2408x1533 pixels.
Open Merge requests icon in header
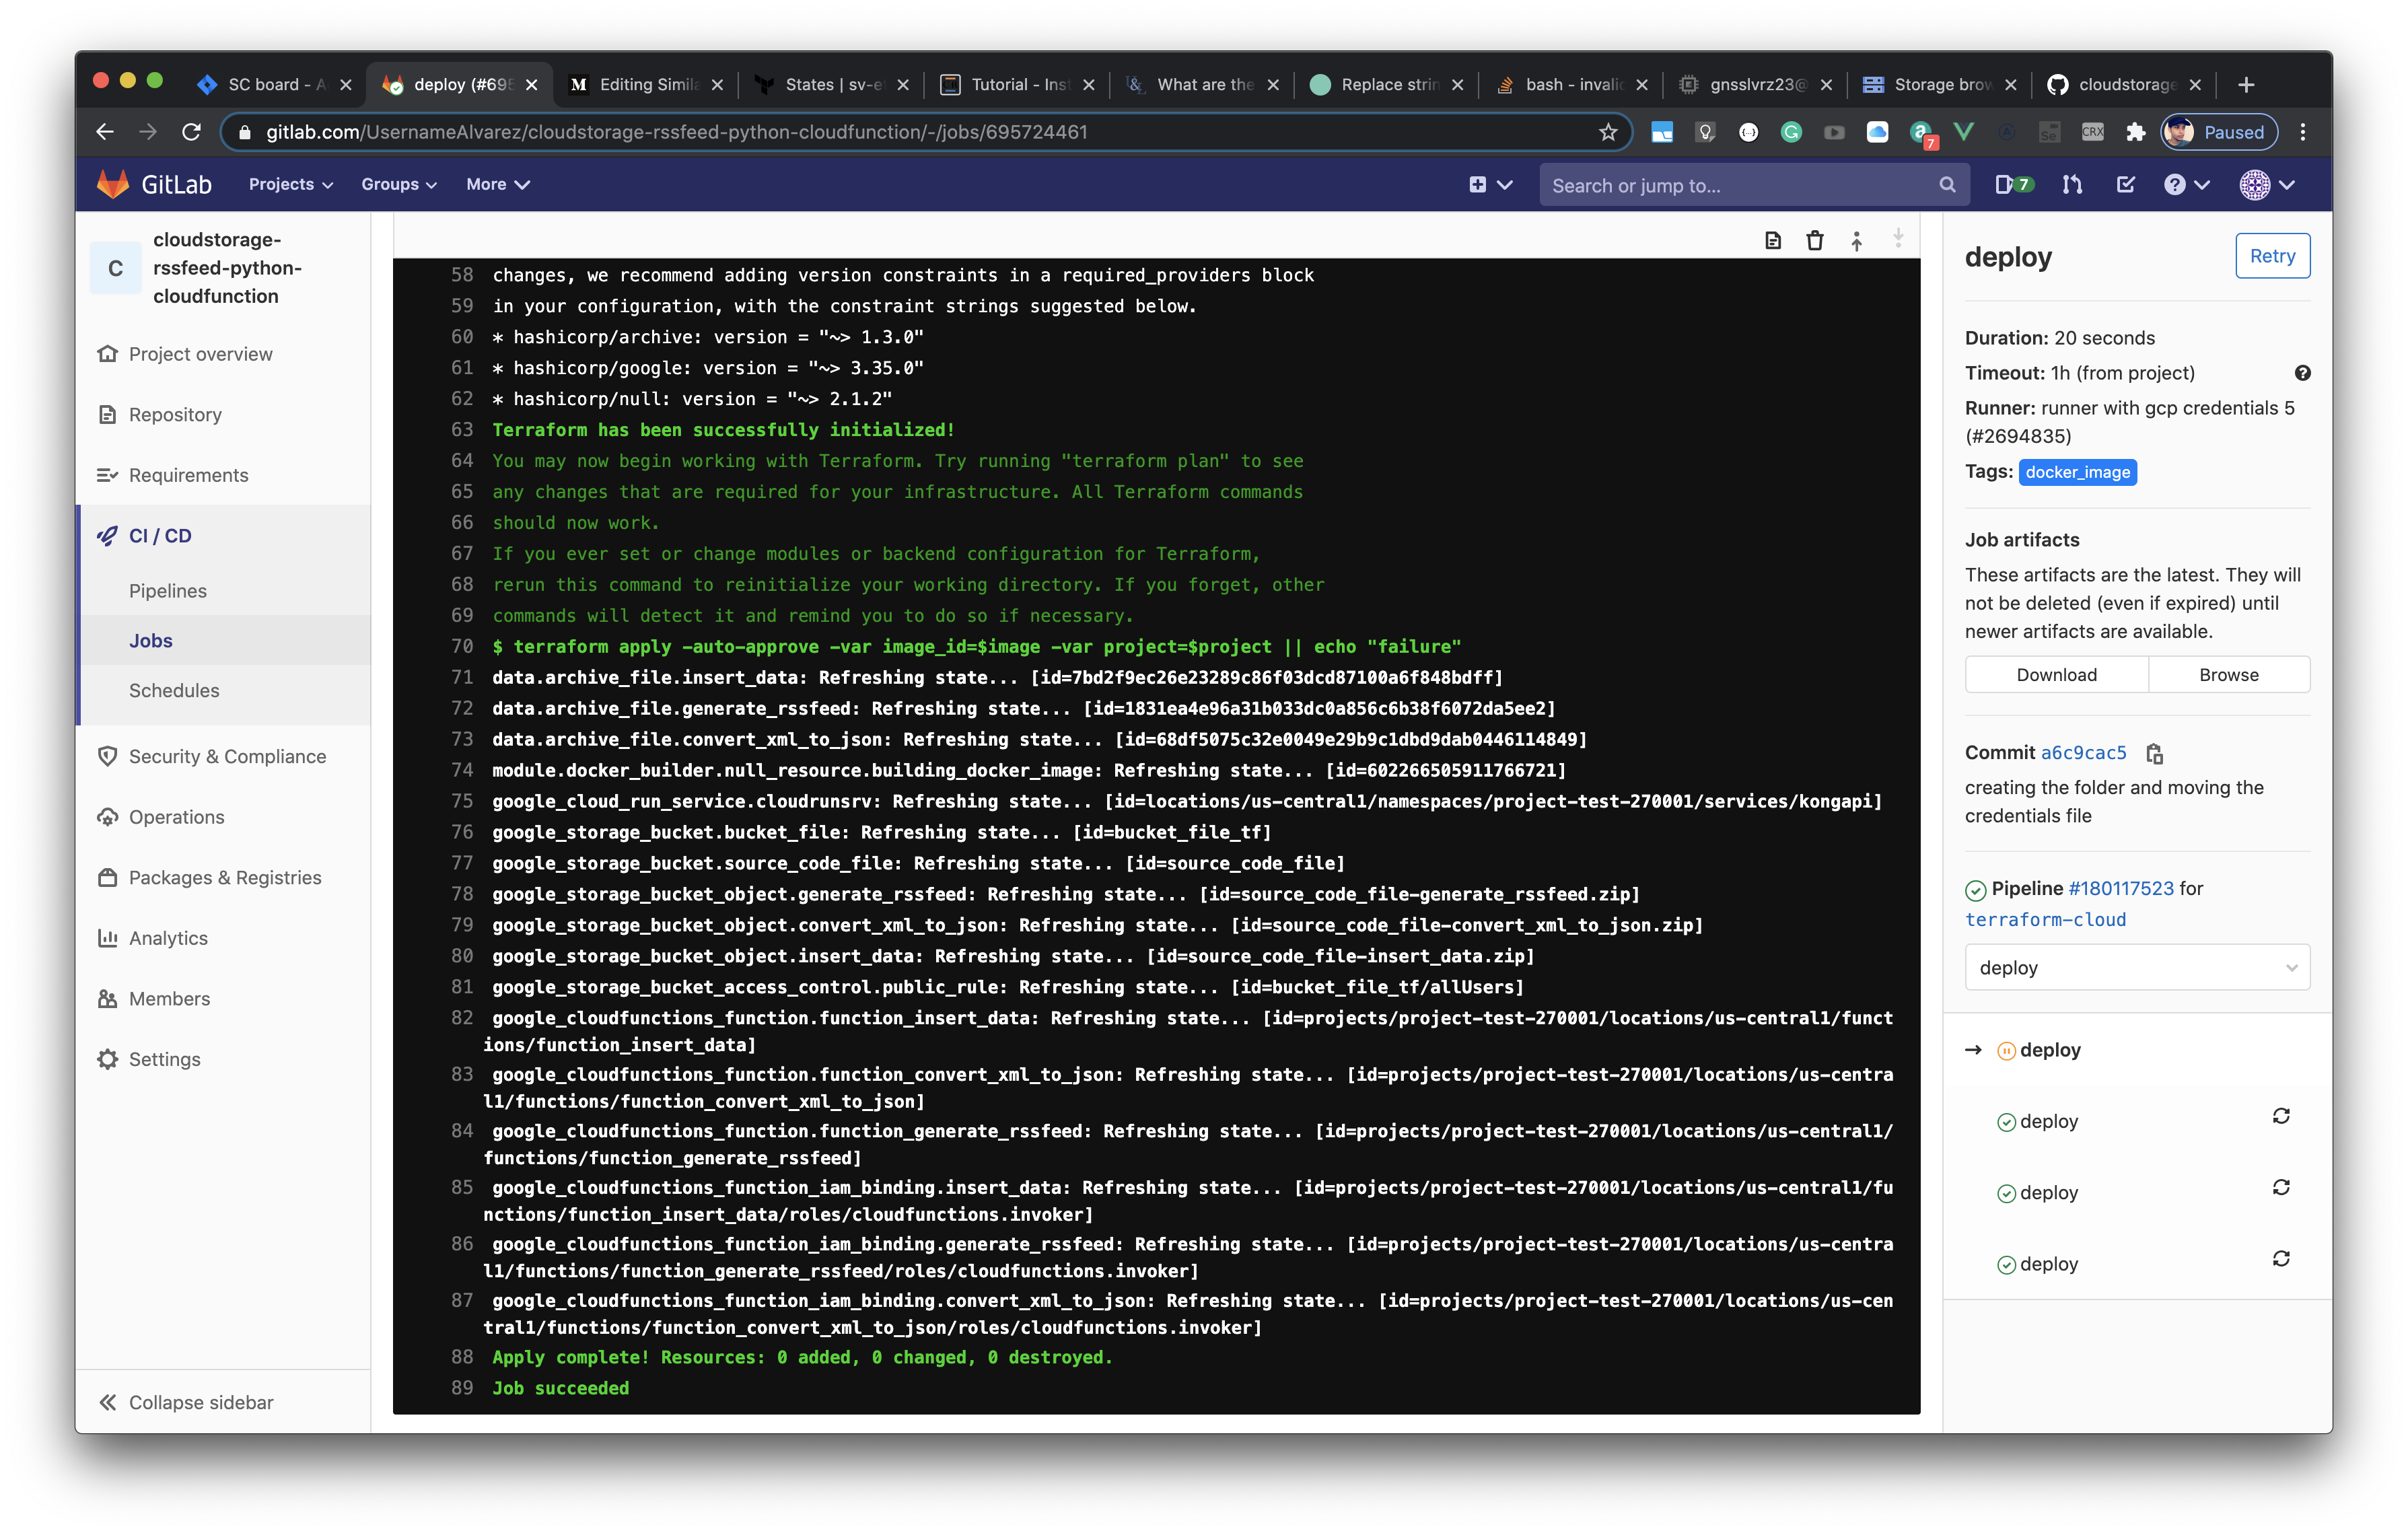(2072, 185)
